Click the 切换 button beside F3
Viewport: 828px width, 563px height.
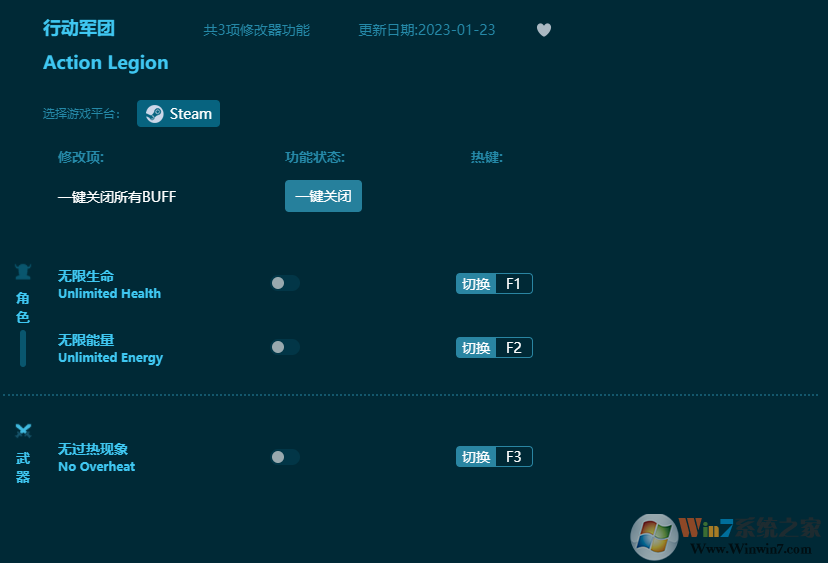point(476,457)
